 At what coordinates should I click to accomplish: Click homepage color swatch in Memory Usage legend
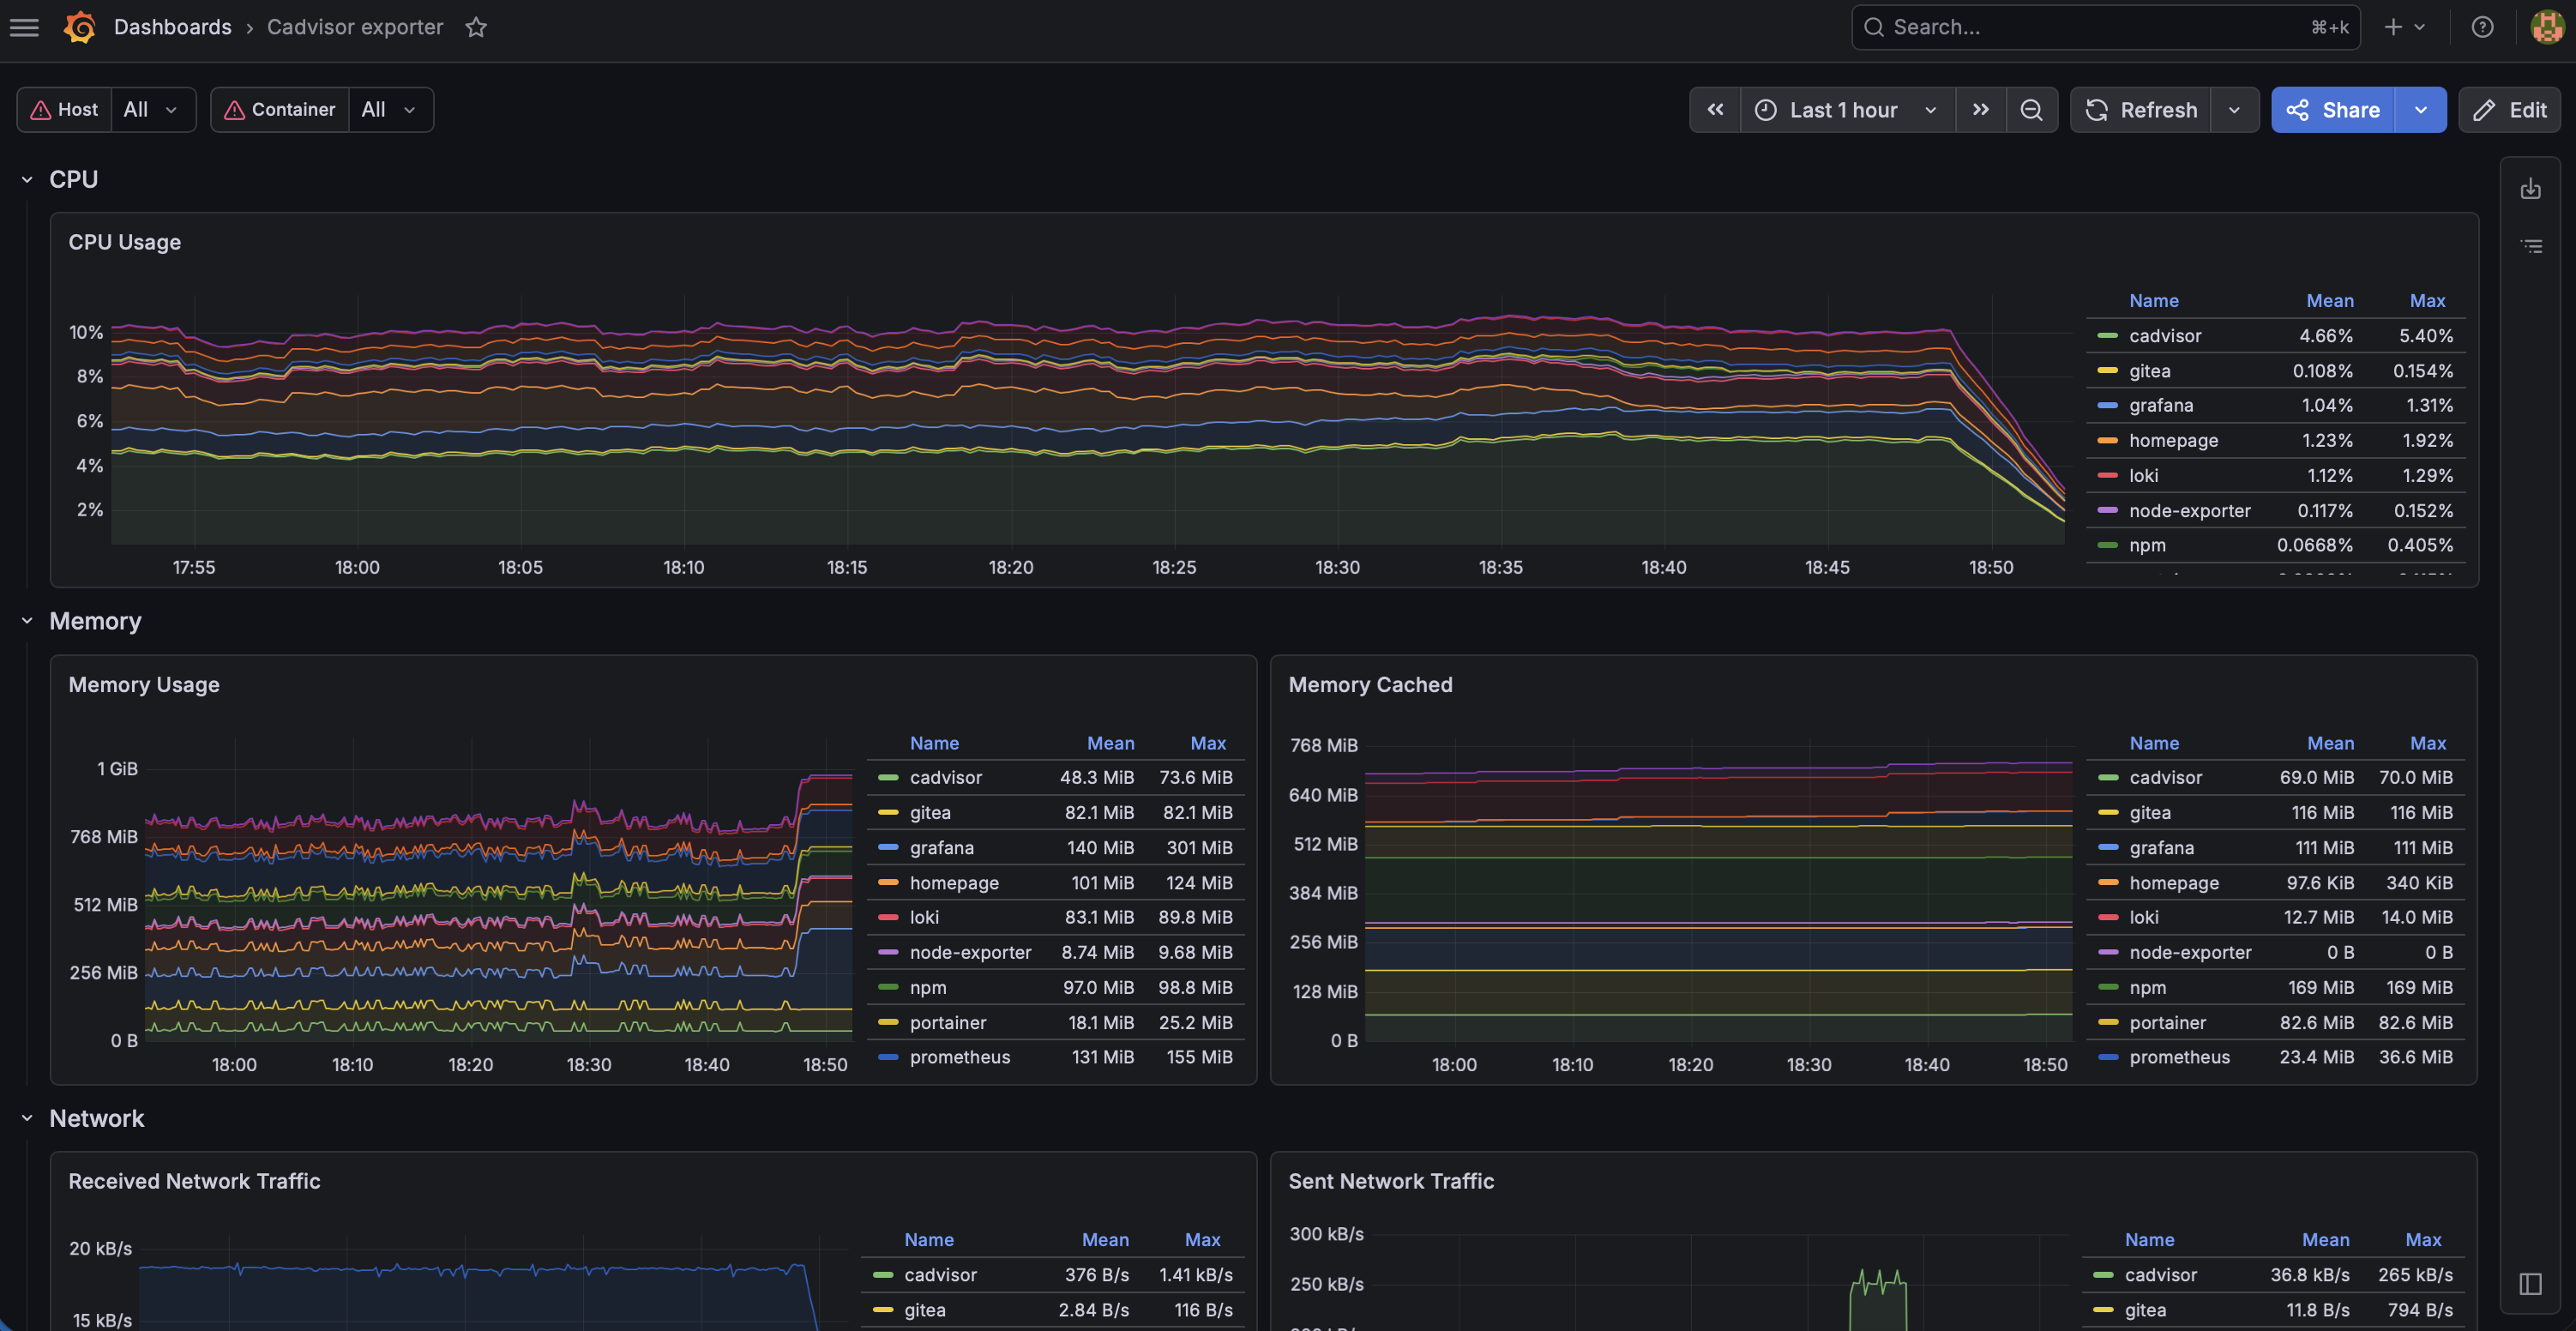tap(887, 883)
